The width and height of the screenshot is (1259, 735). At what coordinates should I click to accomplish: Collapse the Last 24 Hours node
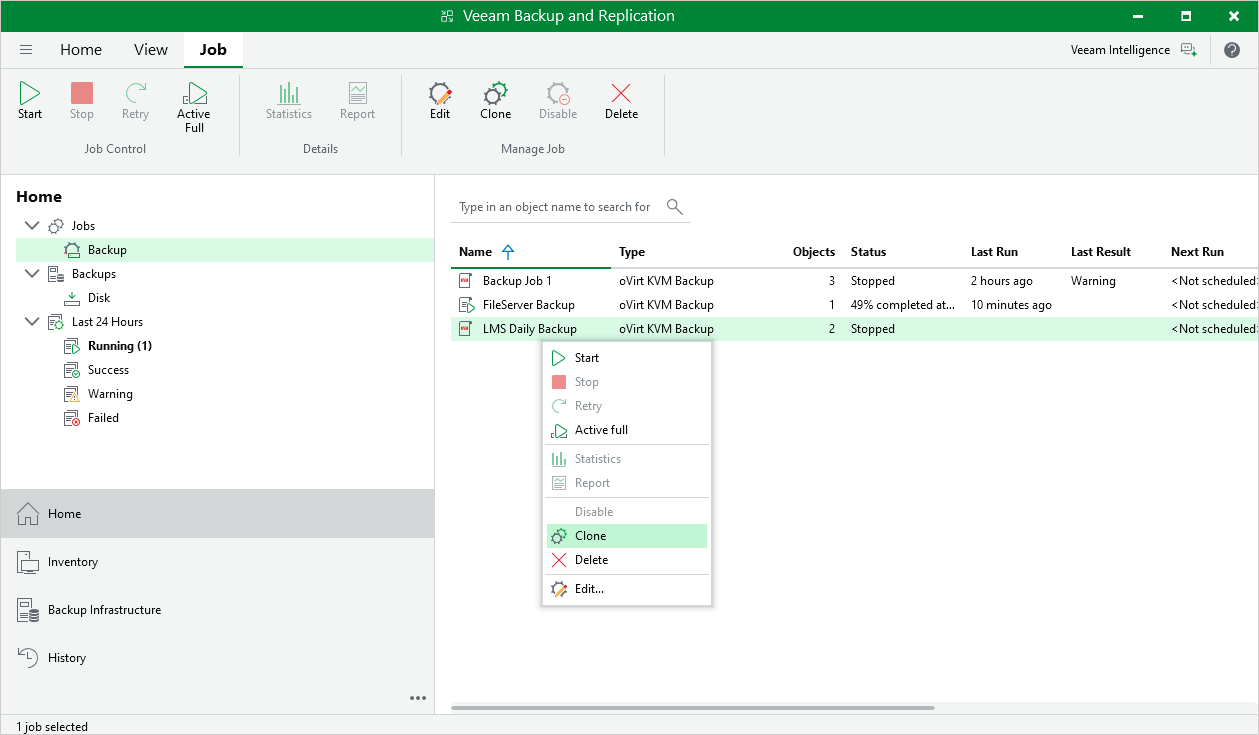click(31, 321)
